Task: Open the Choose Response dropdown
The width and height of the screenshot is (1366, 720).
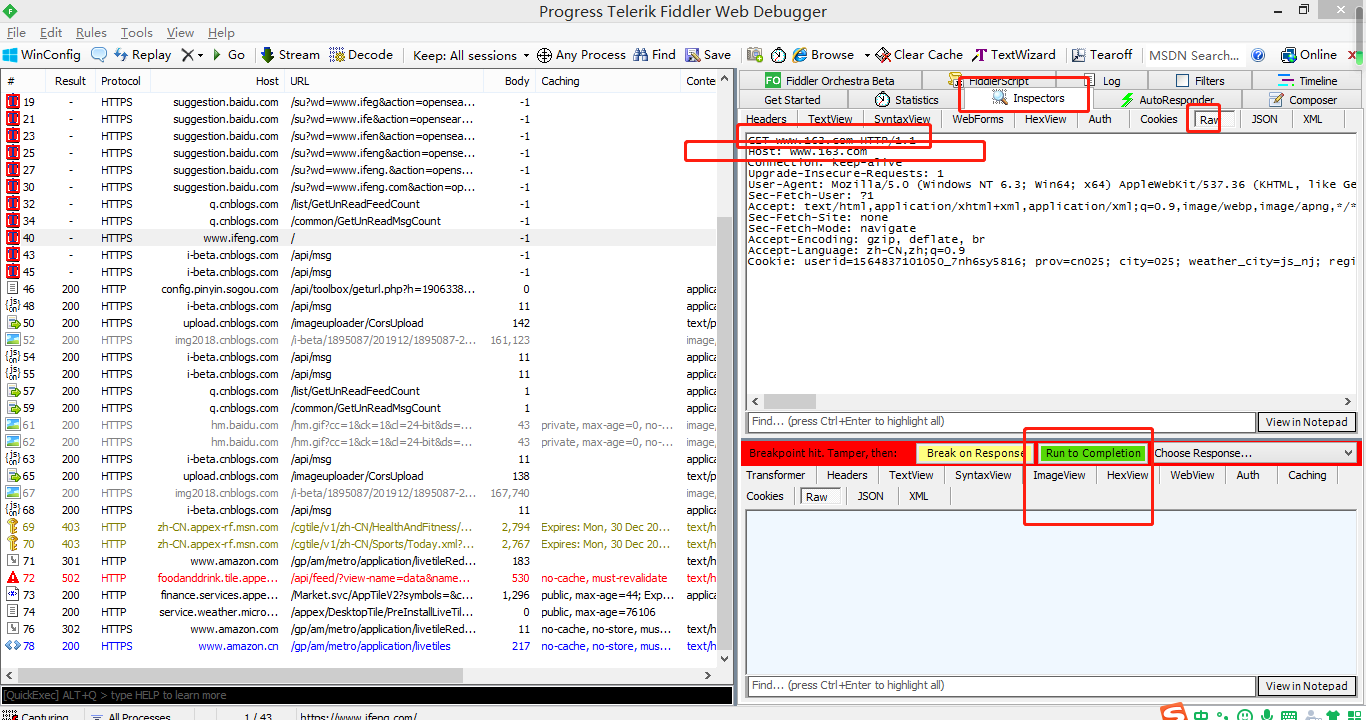Action: pyautogui.click(x=1254, y=453)
